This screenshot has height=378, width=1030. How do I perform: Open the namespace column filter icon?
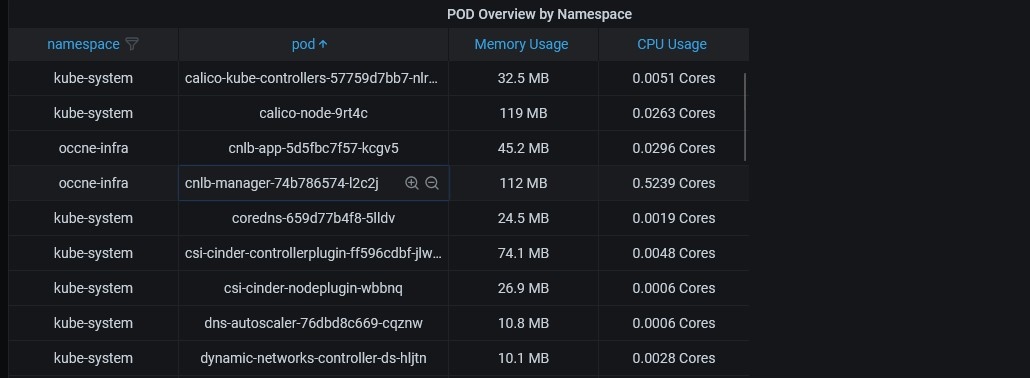pos(132,44)
